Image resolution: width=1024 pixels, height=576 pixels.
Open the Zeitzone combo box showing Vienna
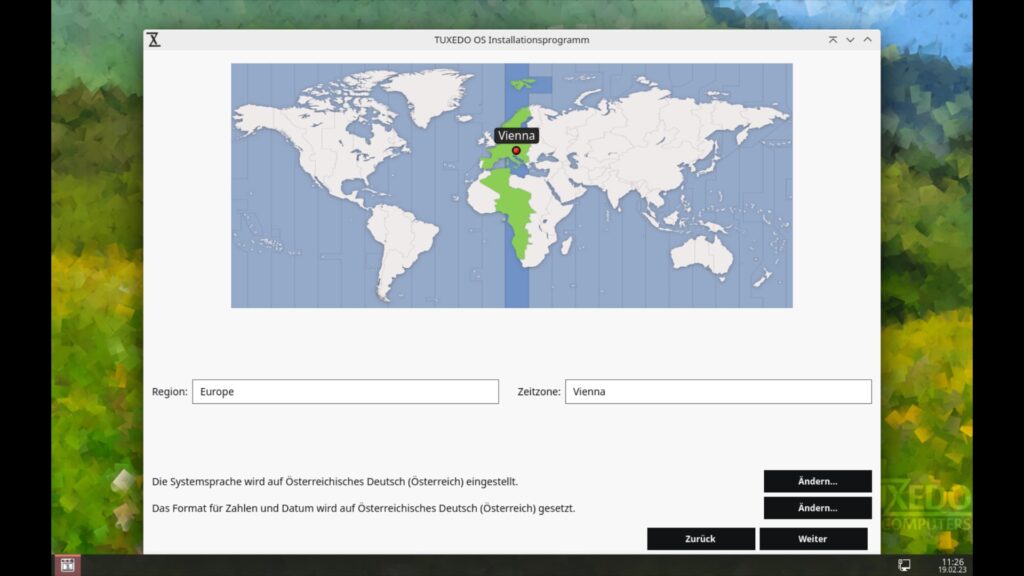coord(718,392)
